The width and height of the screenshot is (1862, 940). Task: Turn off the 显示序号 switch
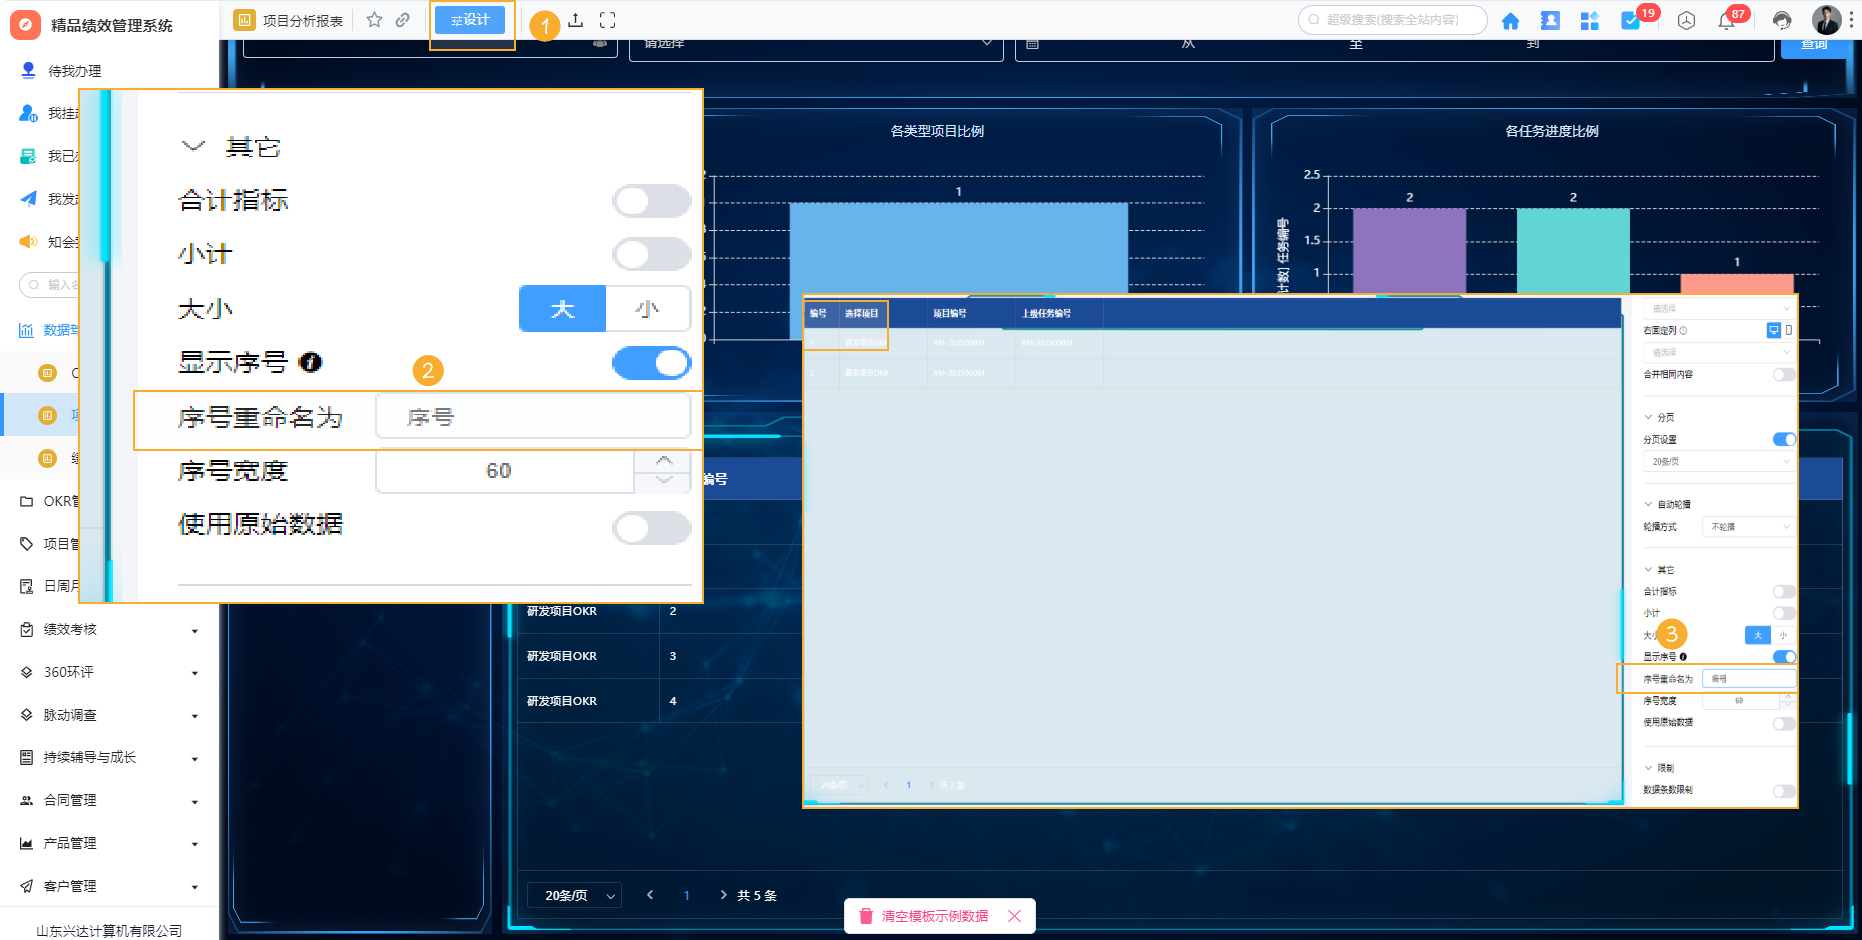(651, 363)
